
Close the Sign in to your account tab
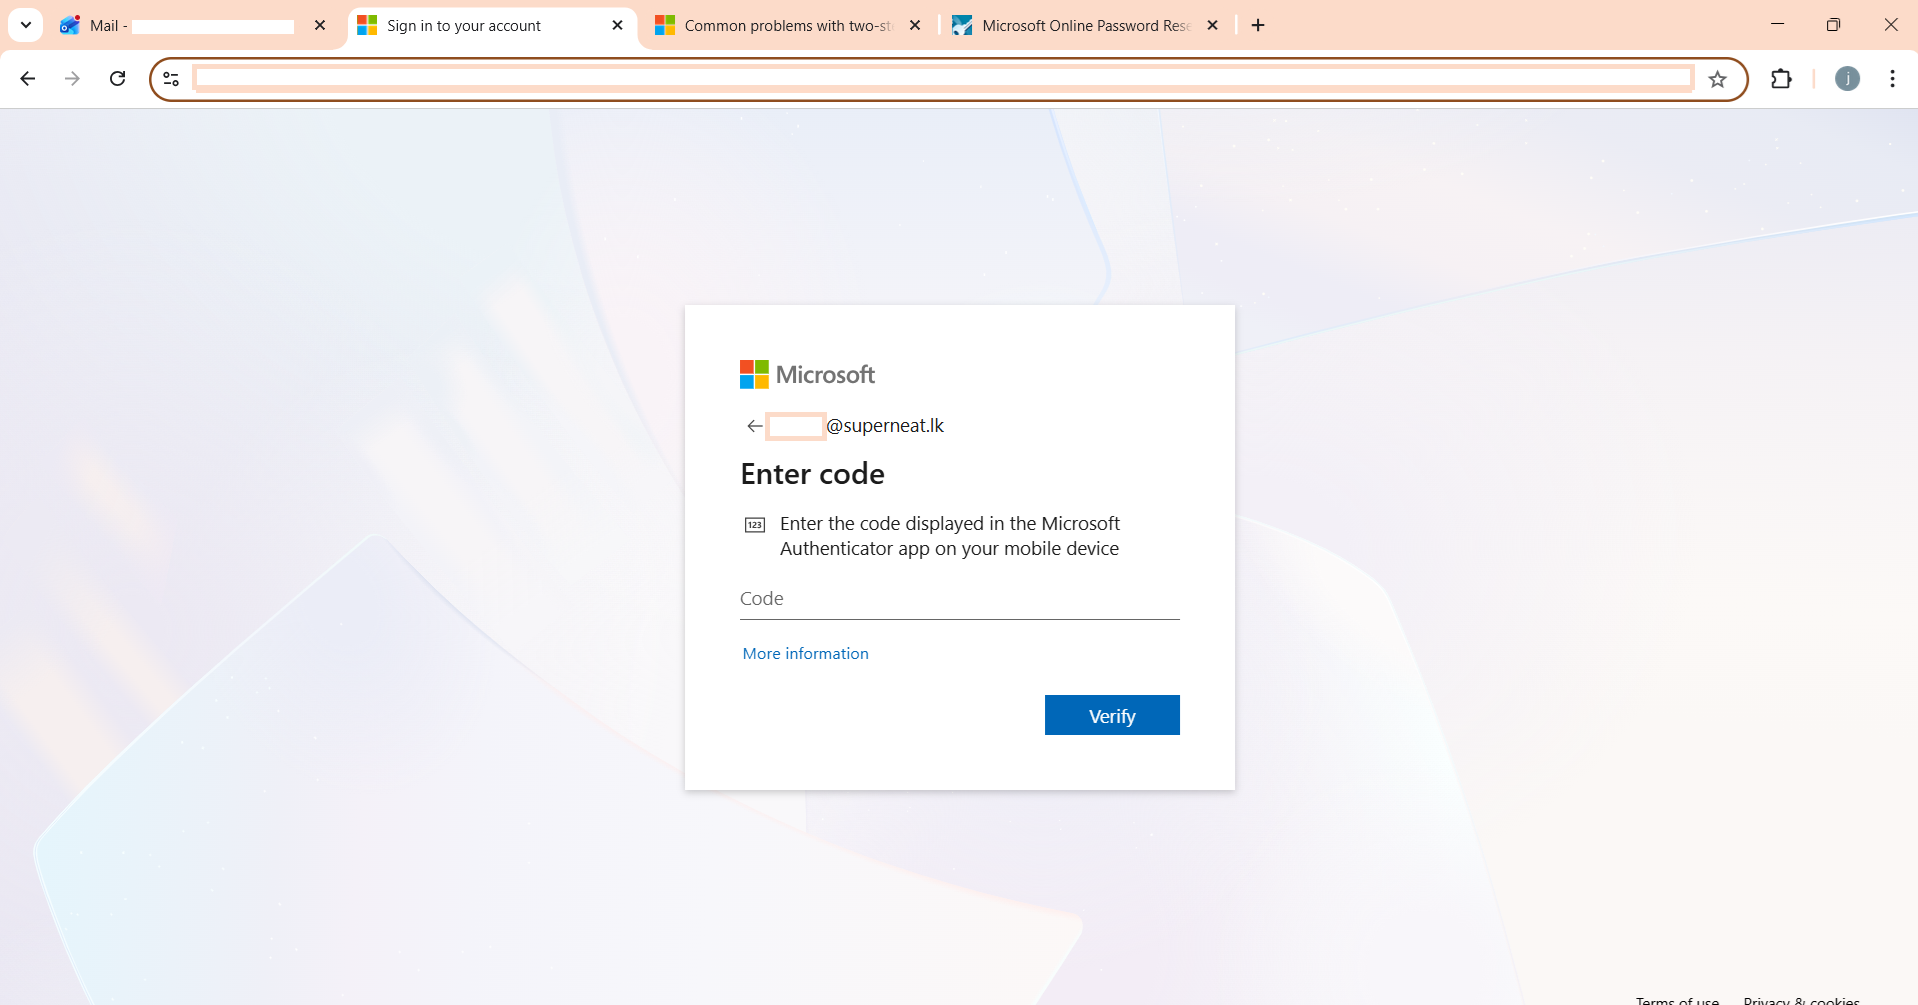[x=617, y=25]
